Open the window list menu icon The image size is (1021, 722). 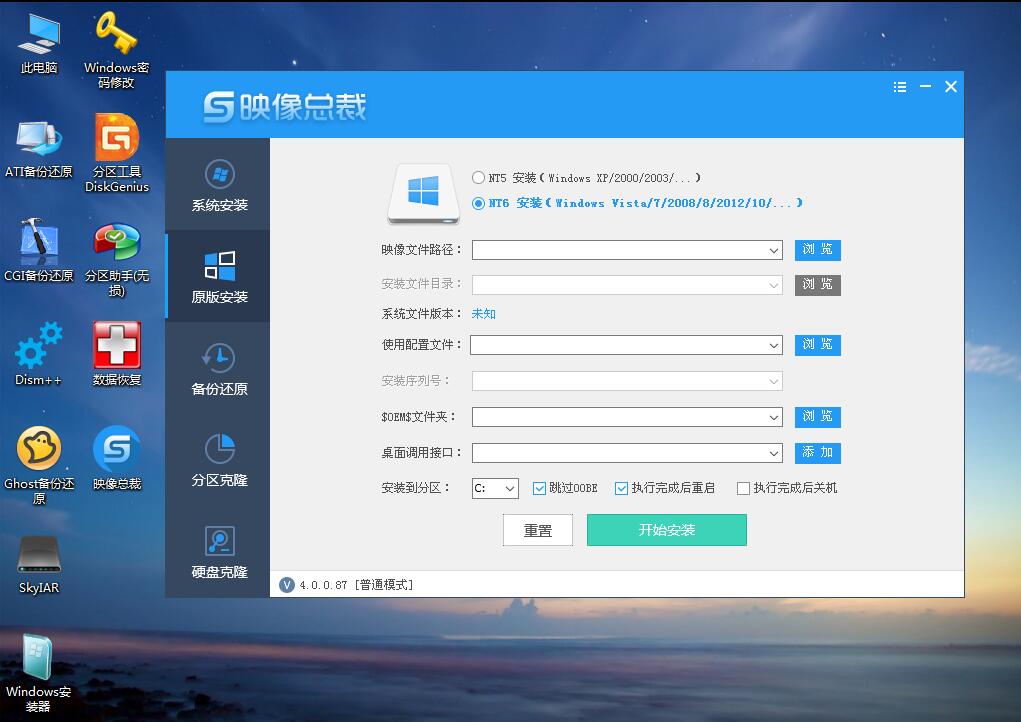pos(899,87)
